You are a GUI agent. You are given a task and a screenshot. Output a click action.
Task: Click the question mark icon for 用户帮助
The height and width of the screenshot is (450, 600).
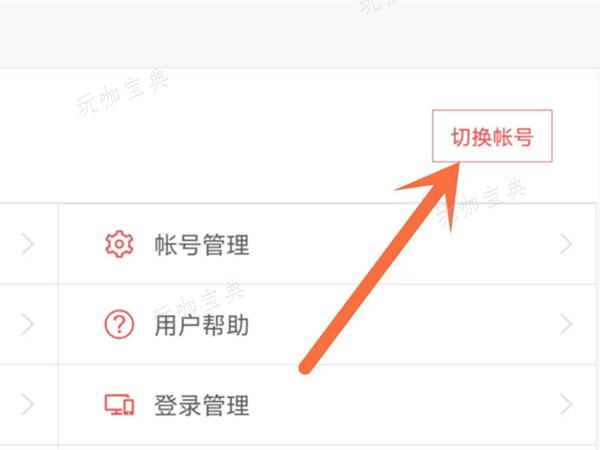119,324
